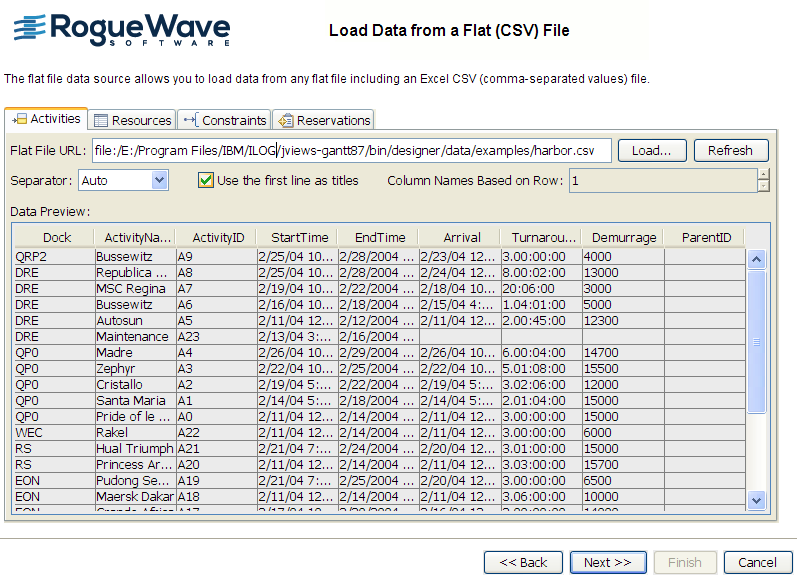Click the StartTime column header
797x579 pixels.
[299, 237]
